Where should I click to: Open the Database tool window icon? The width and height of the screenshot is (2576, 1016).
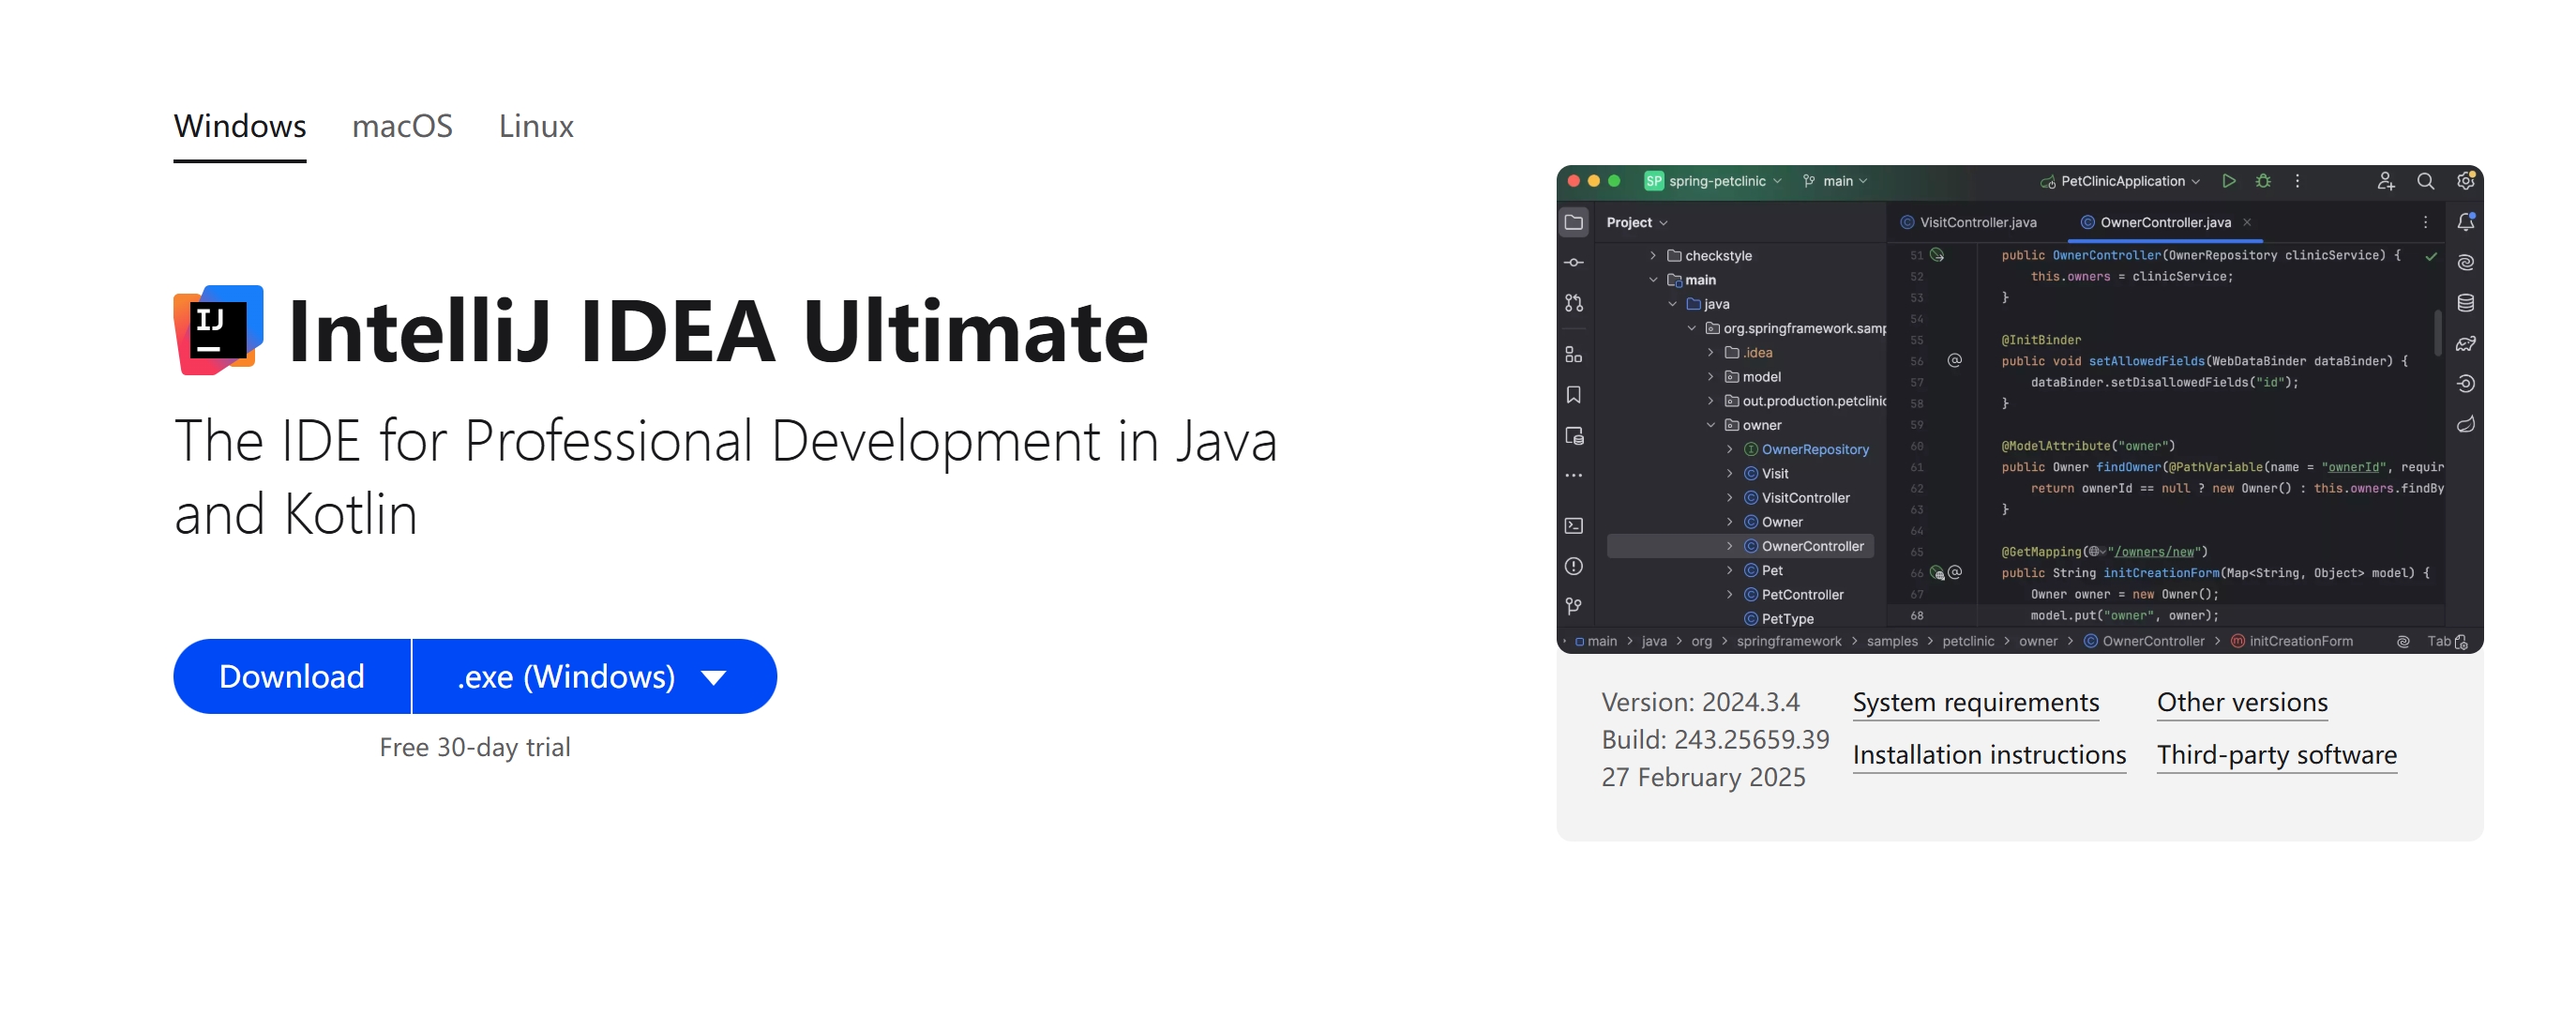tap(2465, 302)
